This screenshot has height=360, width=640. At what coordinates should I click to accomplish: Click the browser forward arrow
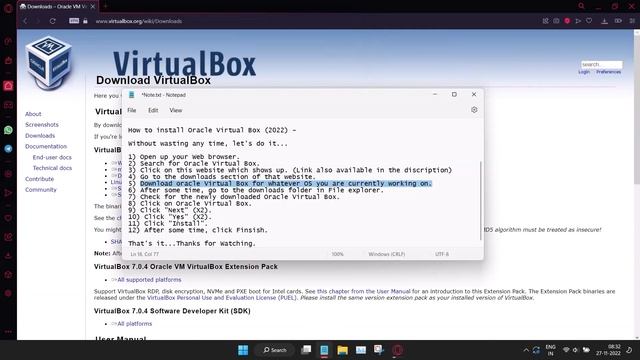tap(38, 21)
